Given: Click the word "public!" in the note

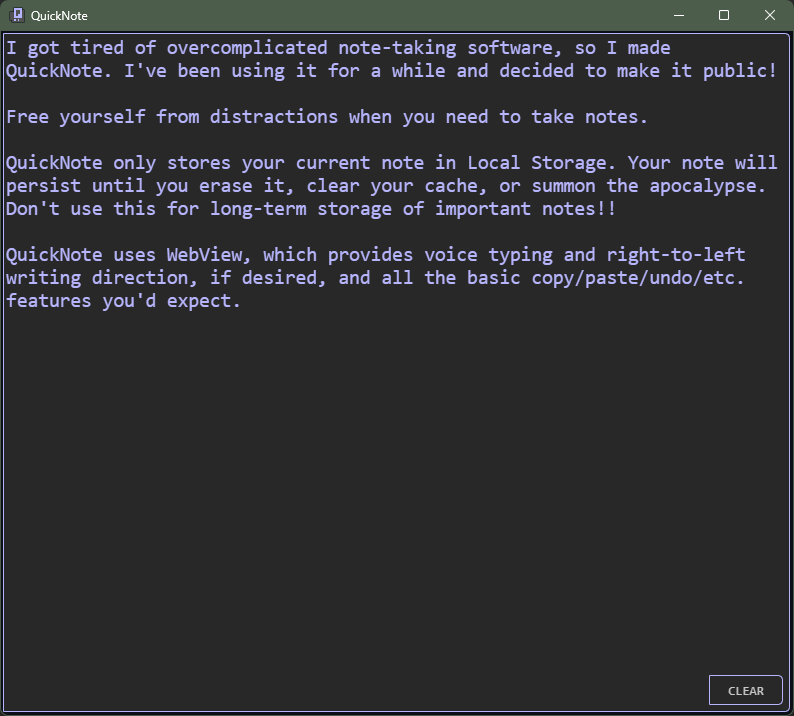Looking at the screenshot, I should [740, 71].
